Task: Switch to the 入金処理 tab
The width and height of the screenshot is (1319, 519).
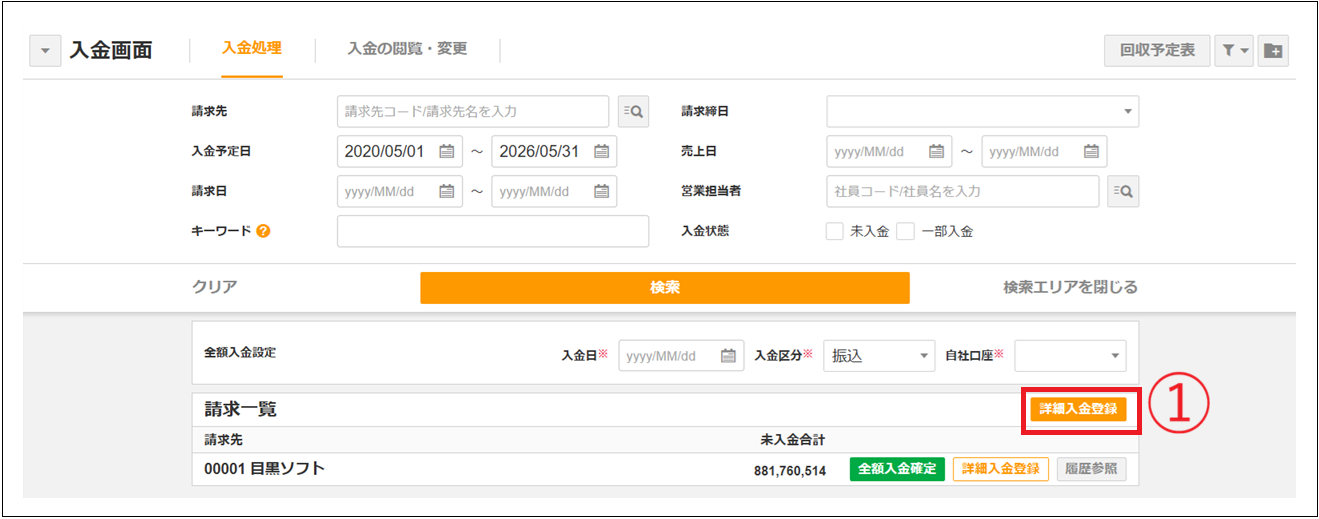Action: pyautogui.click(x=252, y=48)
